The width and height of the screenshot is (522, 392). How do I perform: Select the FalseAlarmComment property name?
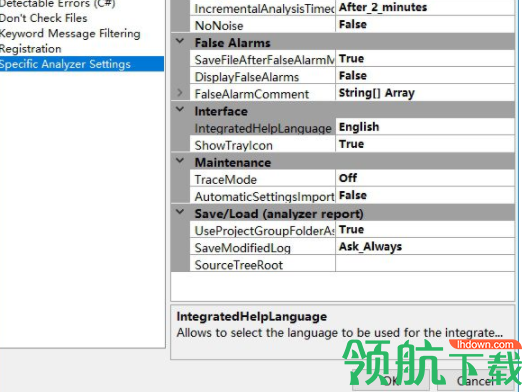click(263, 94)
